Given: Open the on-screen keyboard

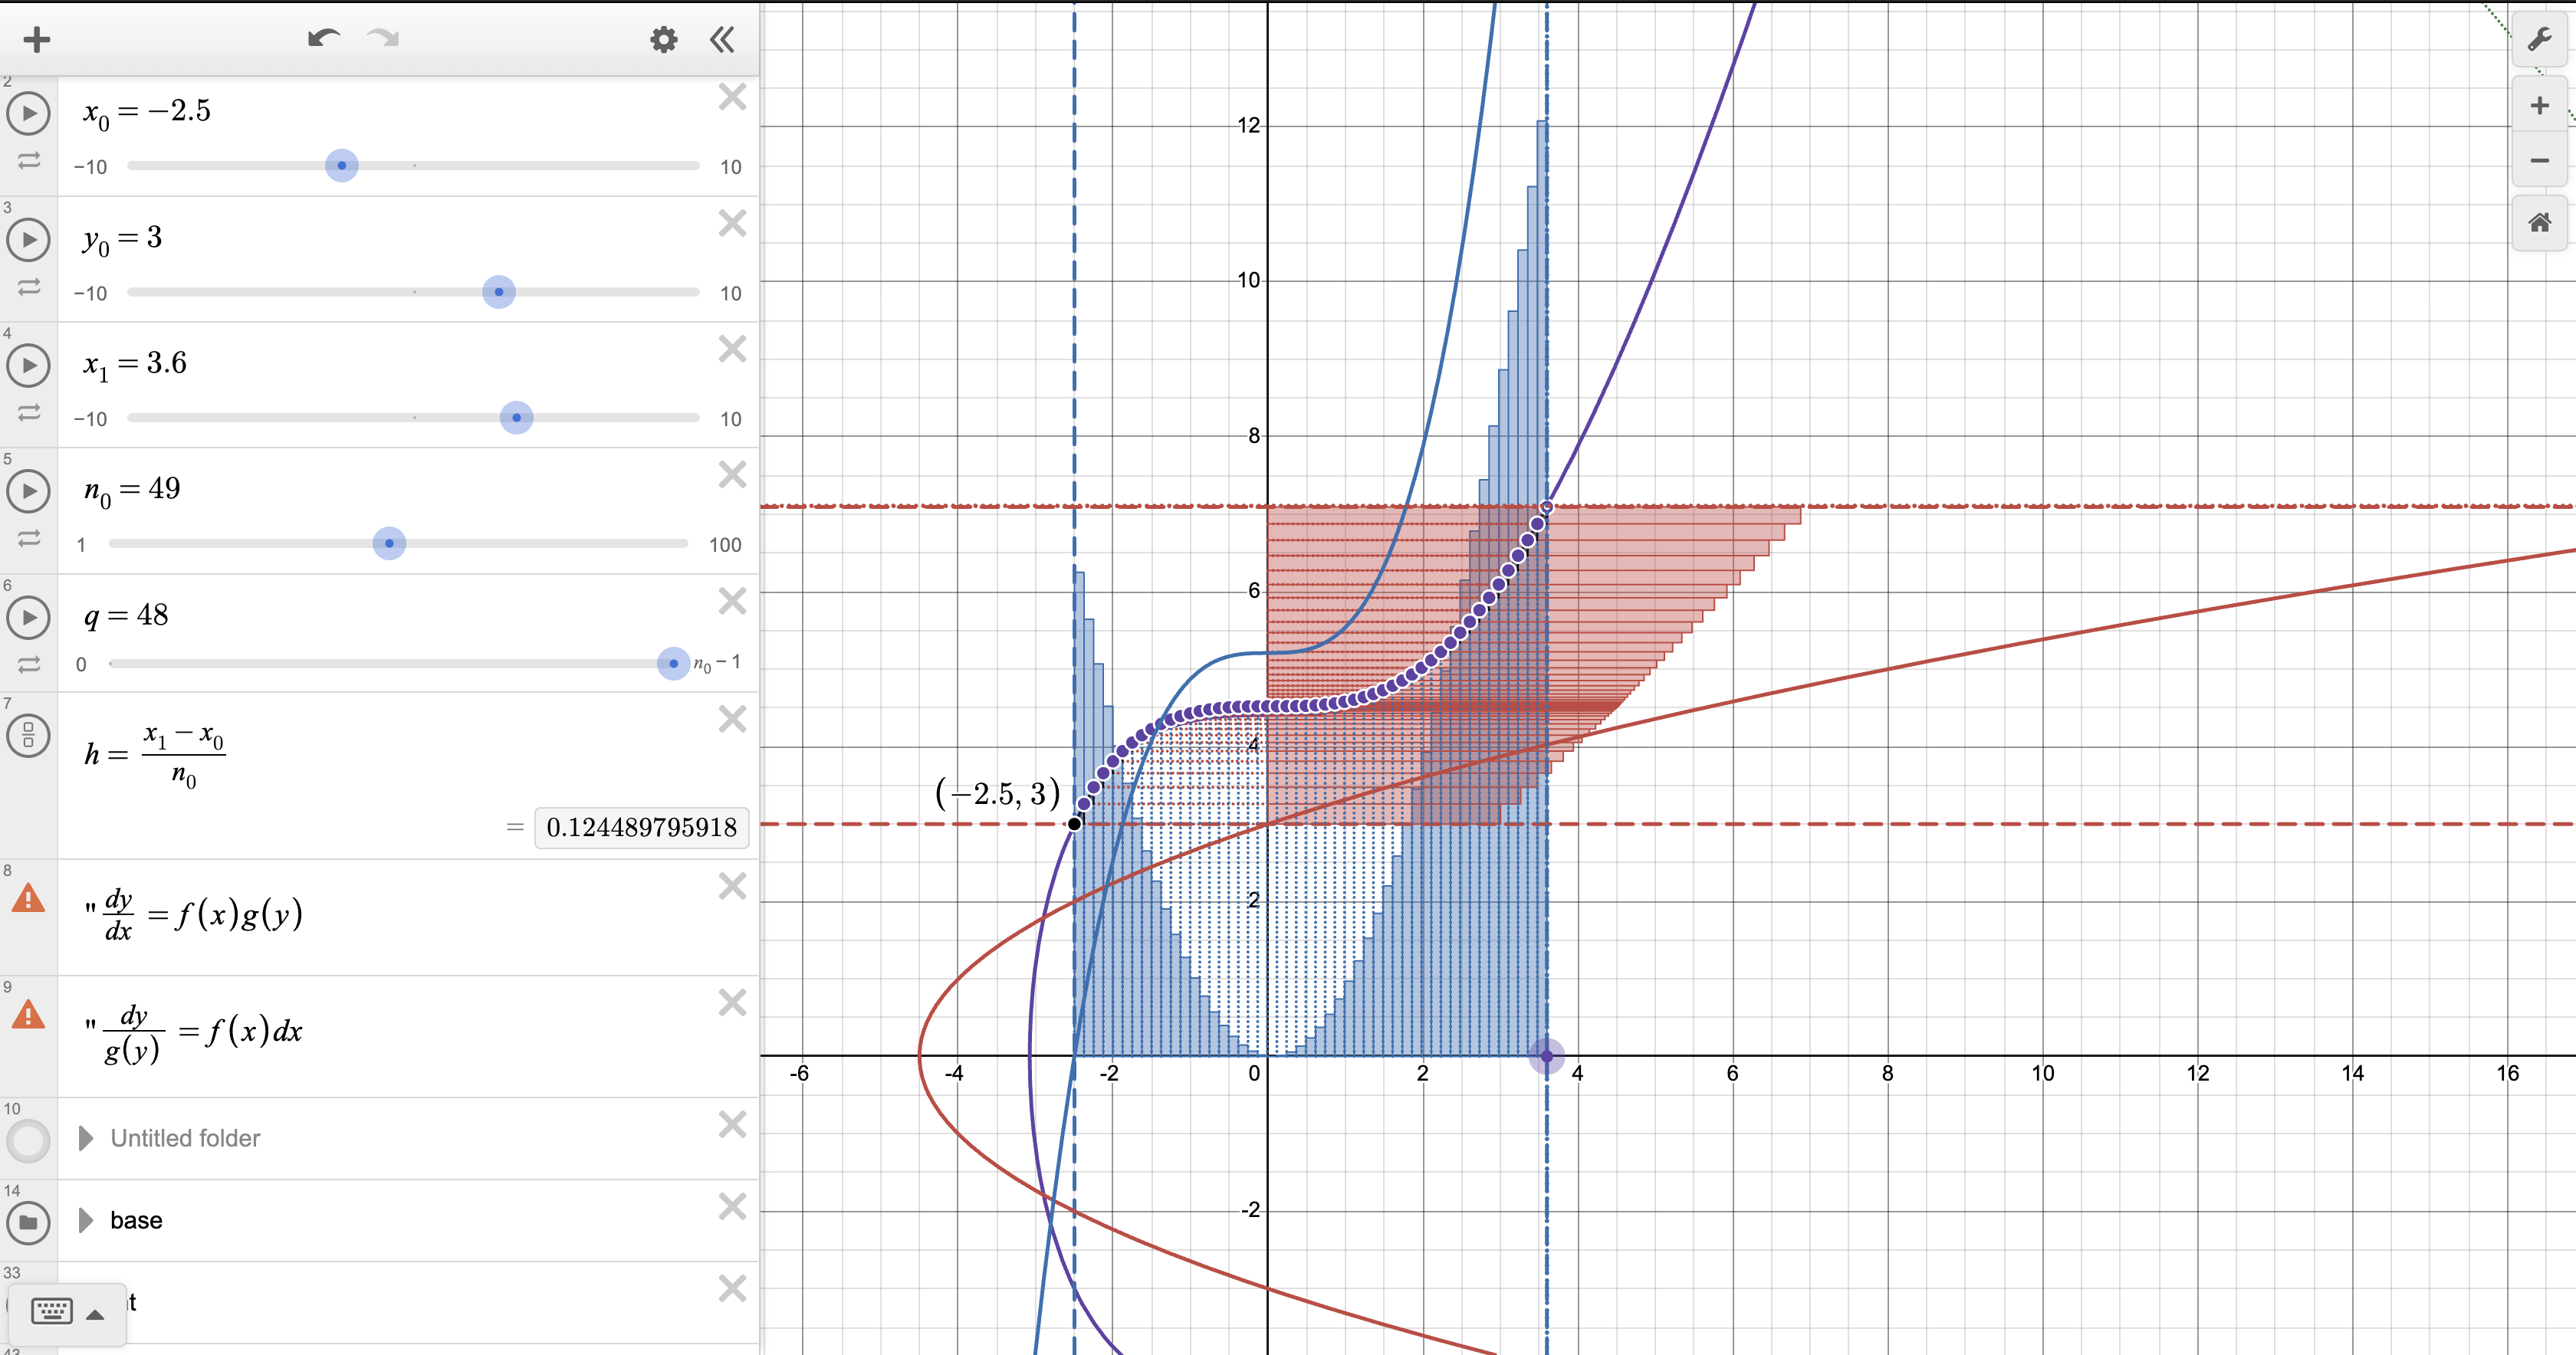Looking at the screenshot, I should (52, 1311).
